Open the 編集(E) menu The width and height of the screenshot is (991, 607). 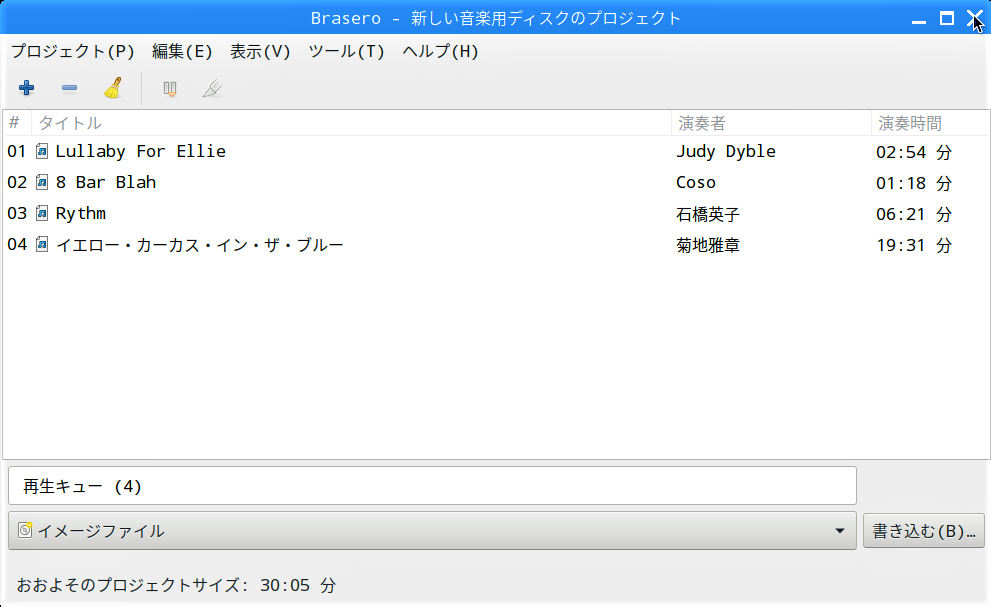(182, 51)
